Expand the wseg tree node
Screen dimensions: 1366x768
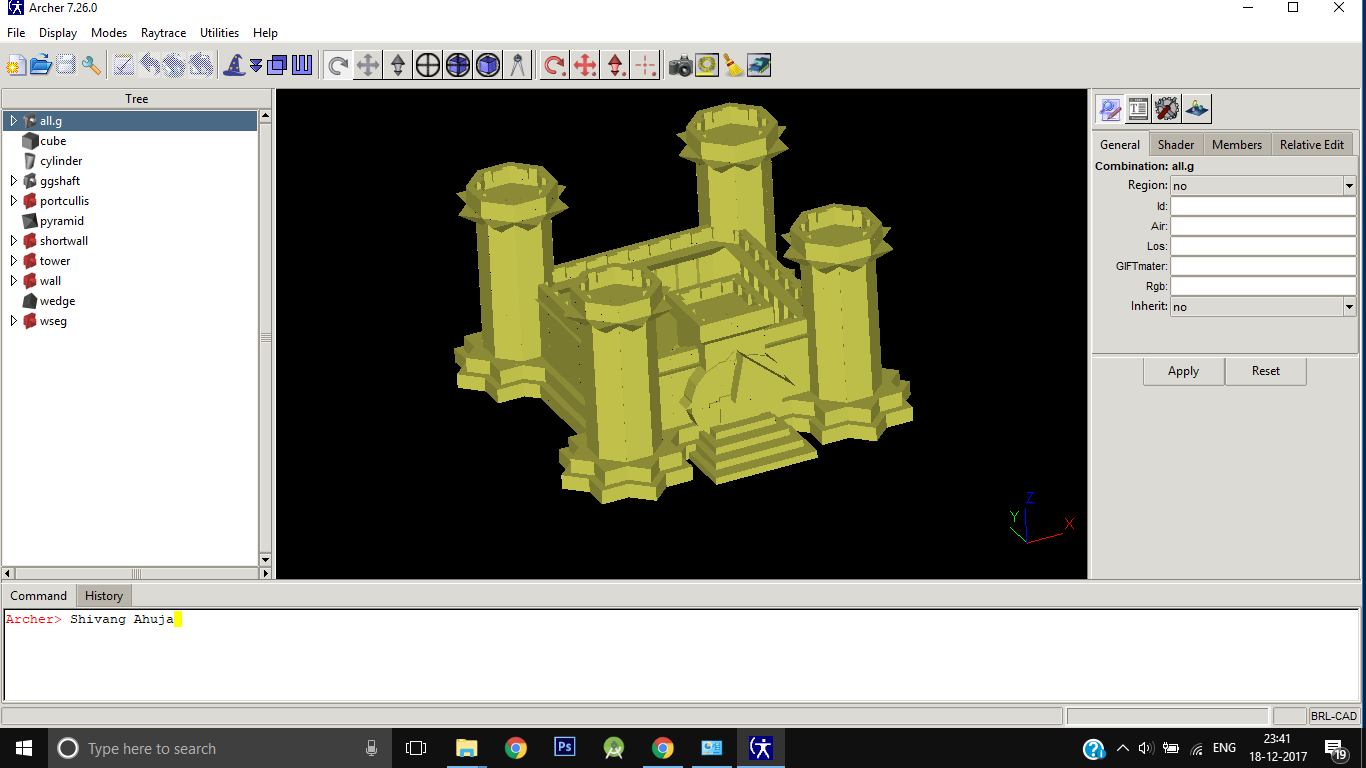click(x=14, y=321)
